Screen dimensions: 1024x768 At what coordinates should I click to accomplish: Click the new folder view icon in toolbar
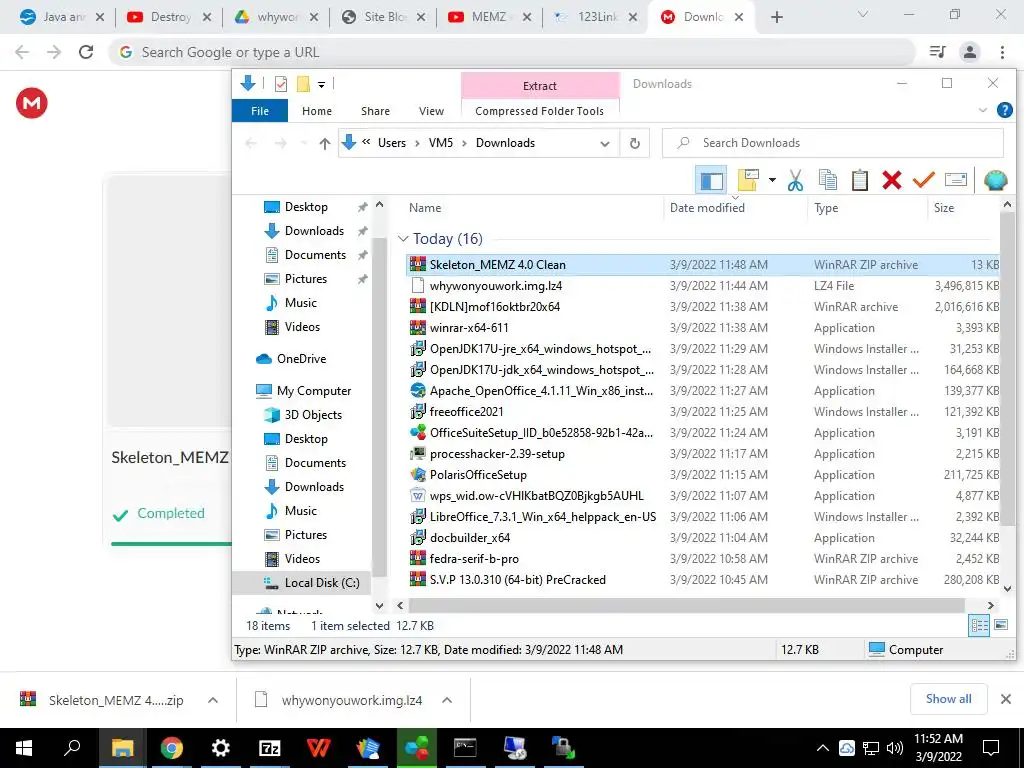(748, 180)
